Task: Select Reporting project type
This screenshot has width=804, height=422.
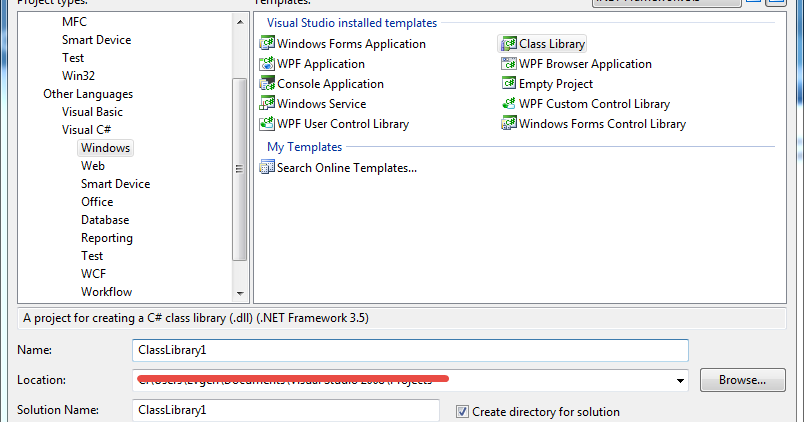Action: [107, 238]
